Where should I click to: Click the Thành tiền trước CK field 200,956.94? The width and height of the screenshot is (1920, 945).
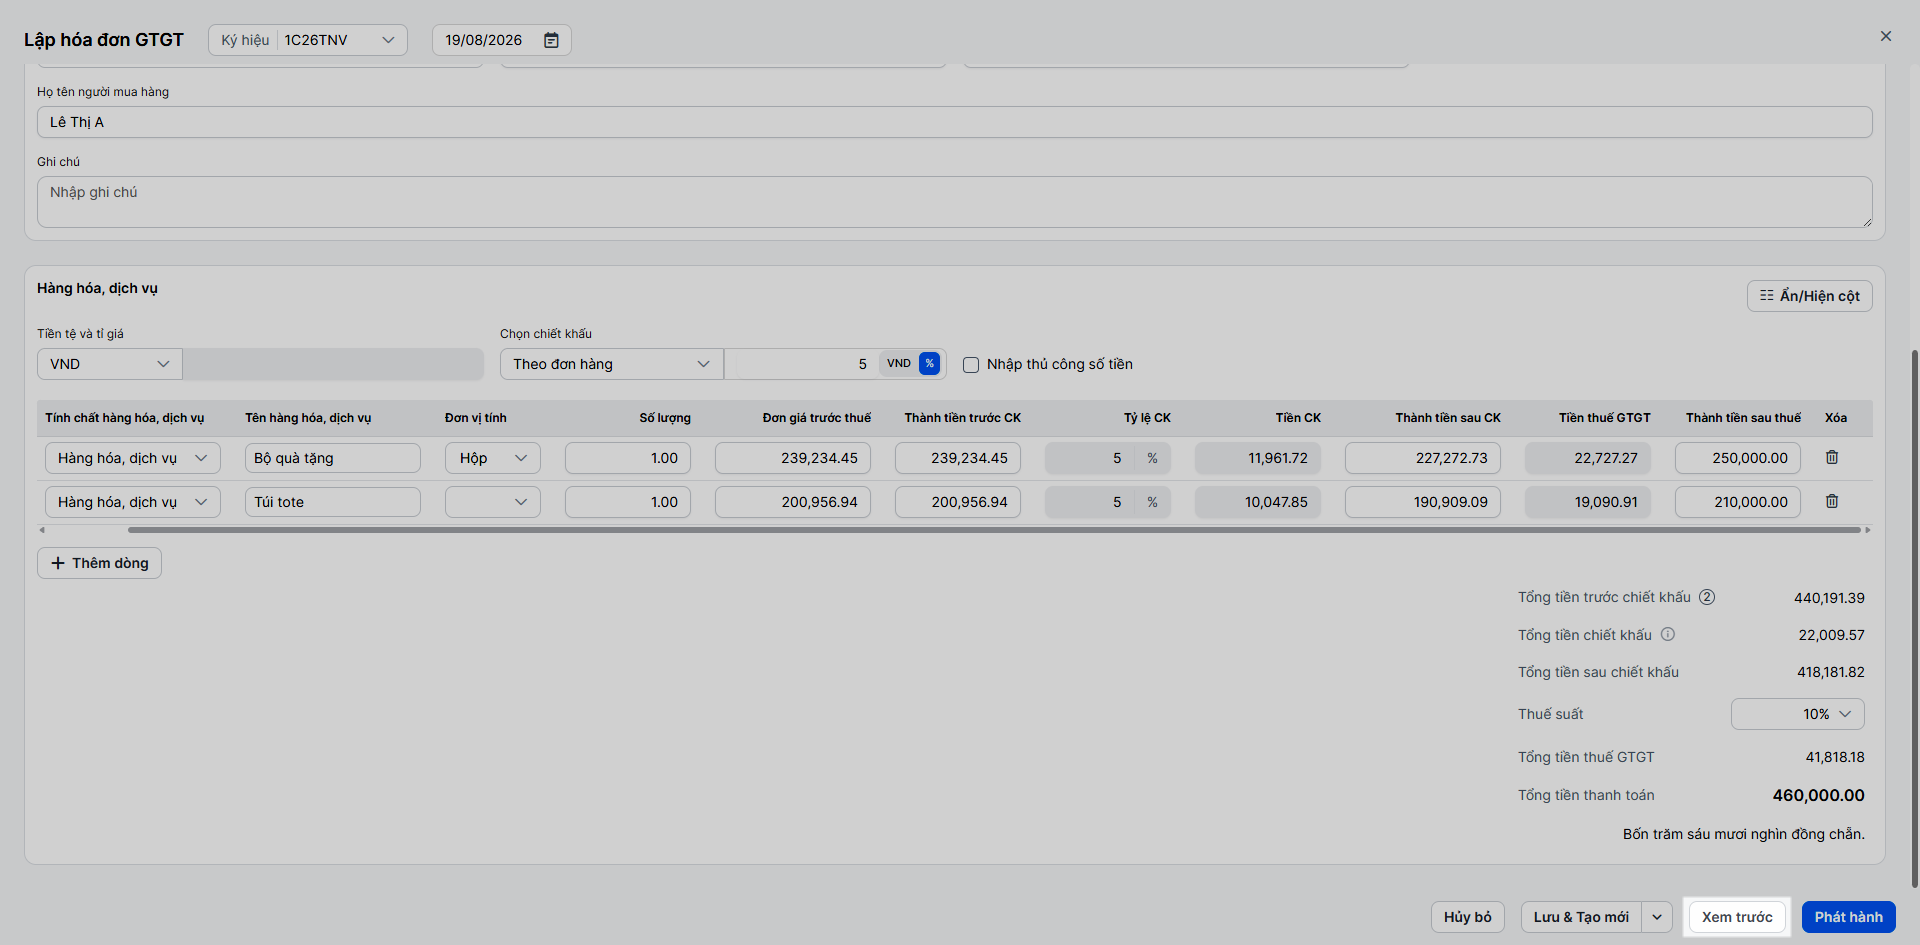958,502
